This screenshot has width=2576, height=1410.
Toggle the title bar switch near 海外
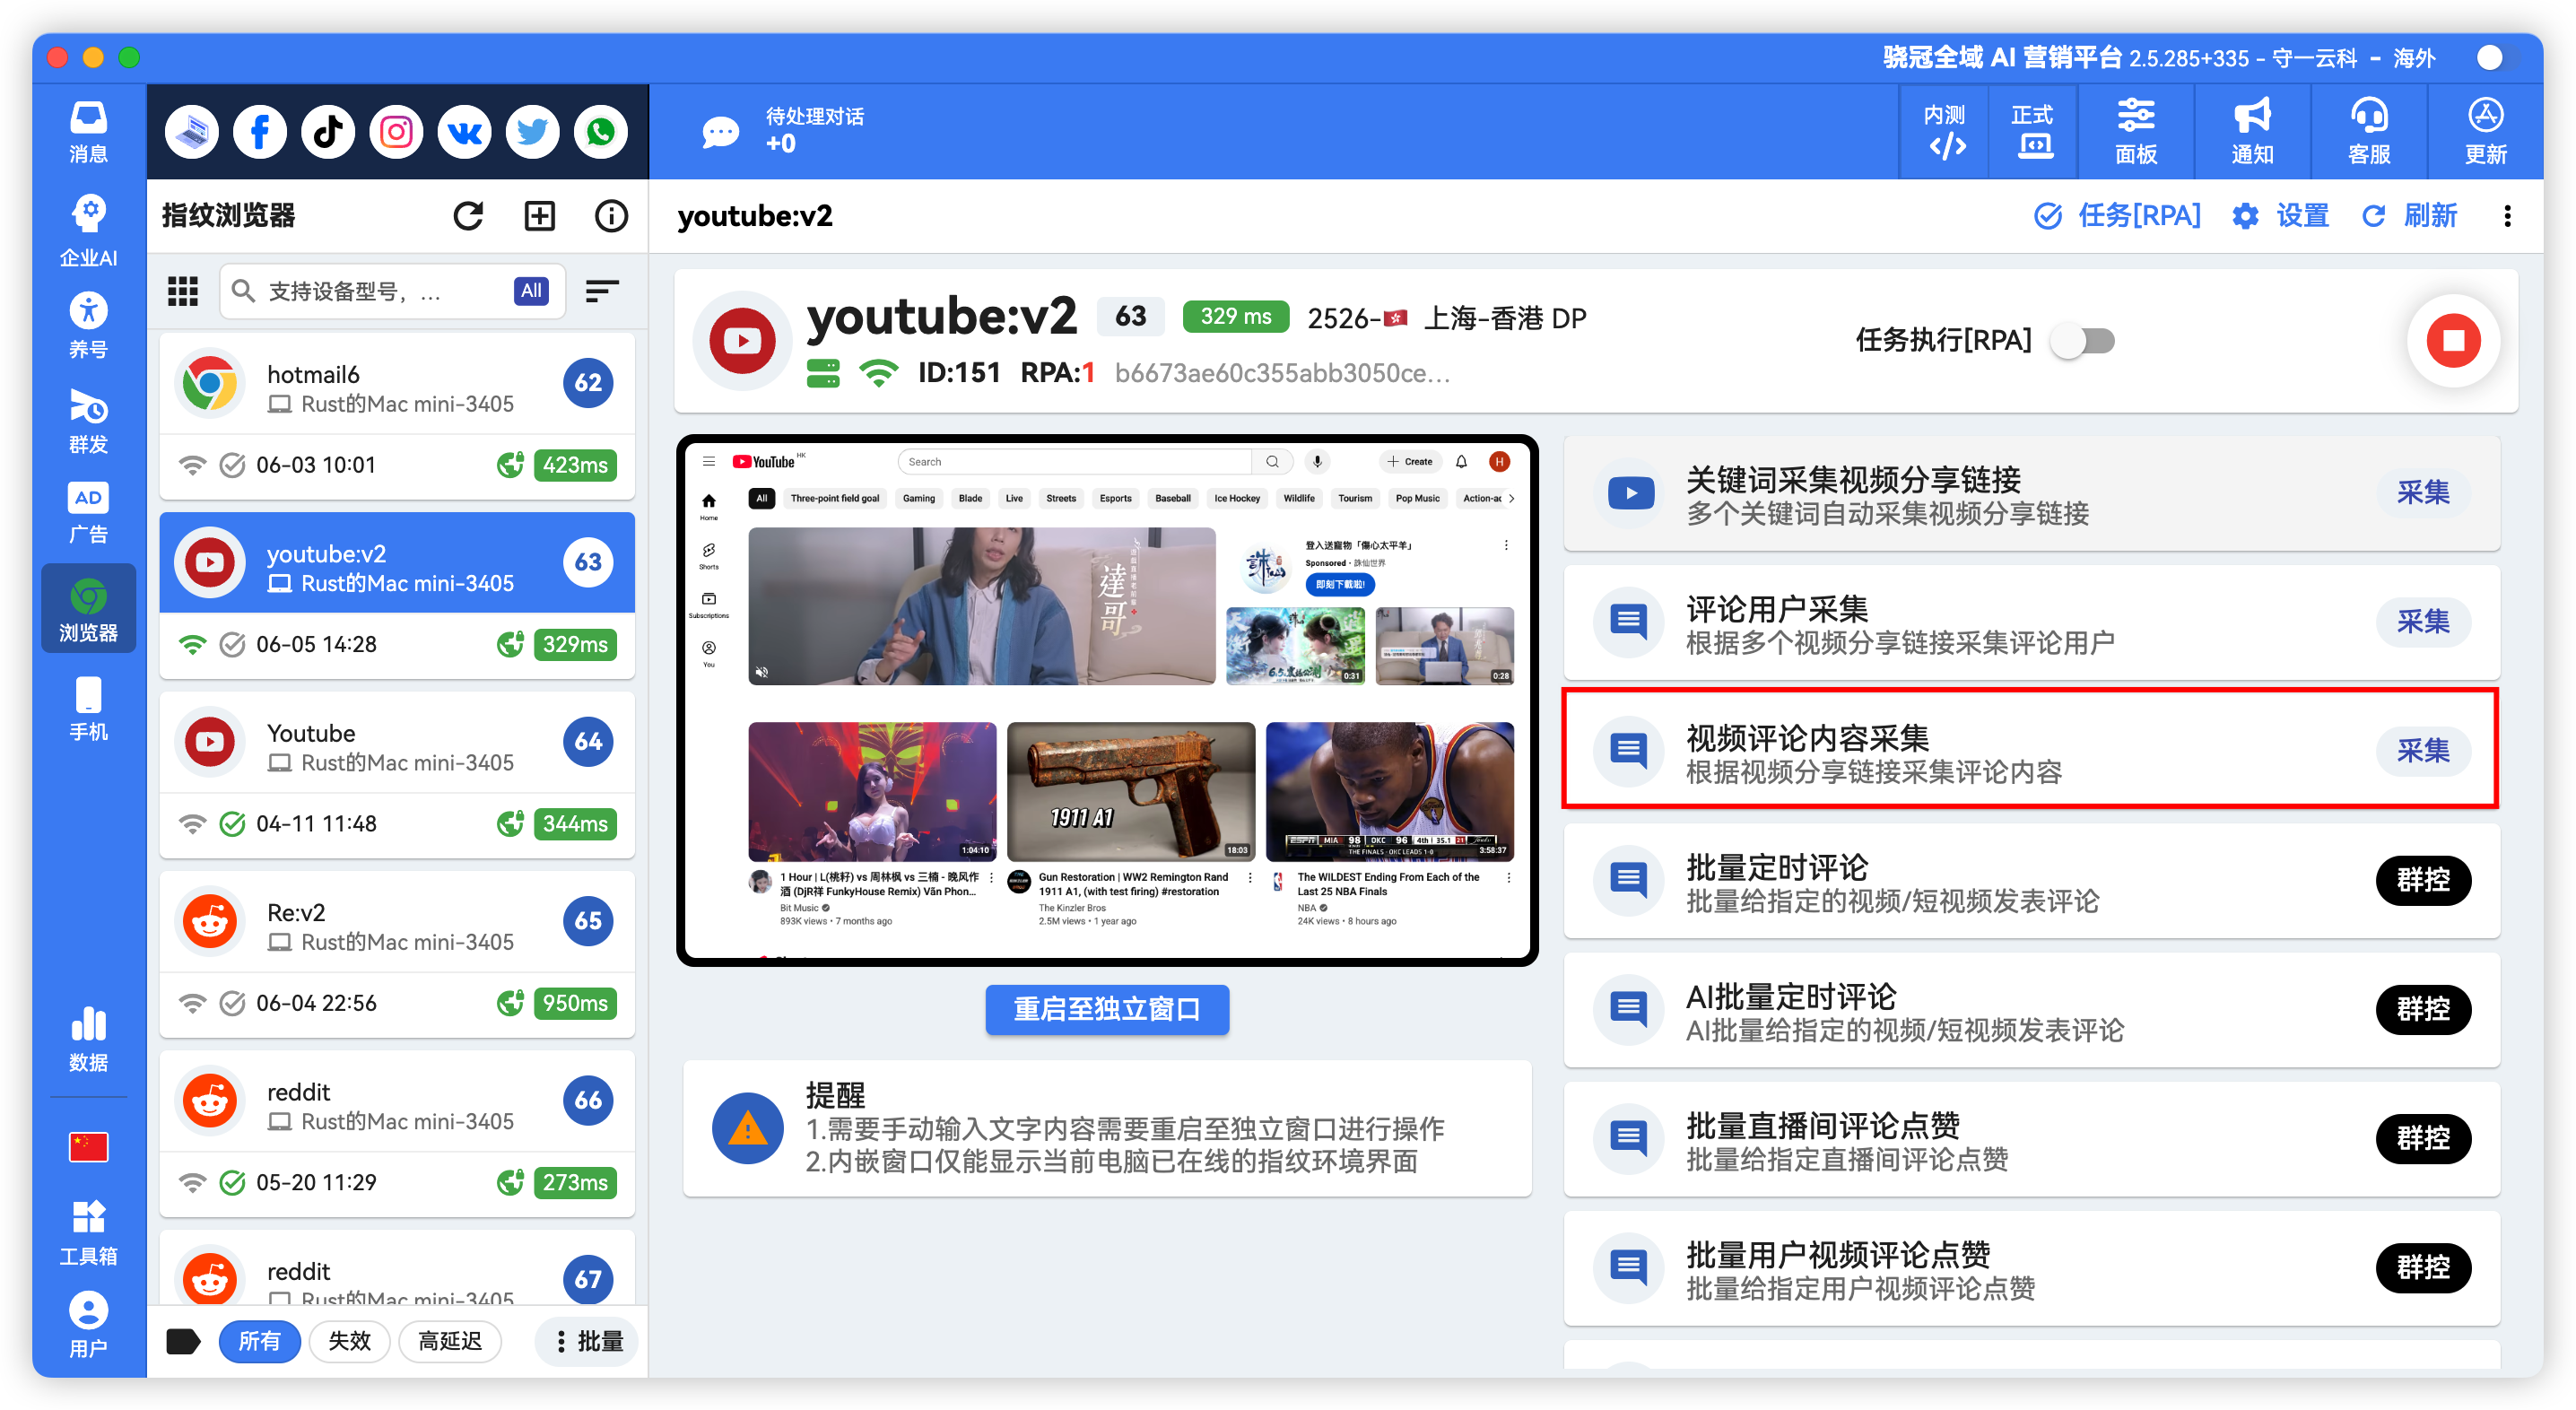pos(2502,58)
